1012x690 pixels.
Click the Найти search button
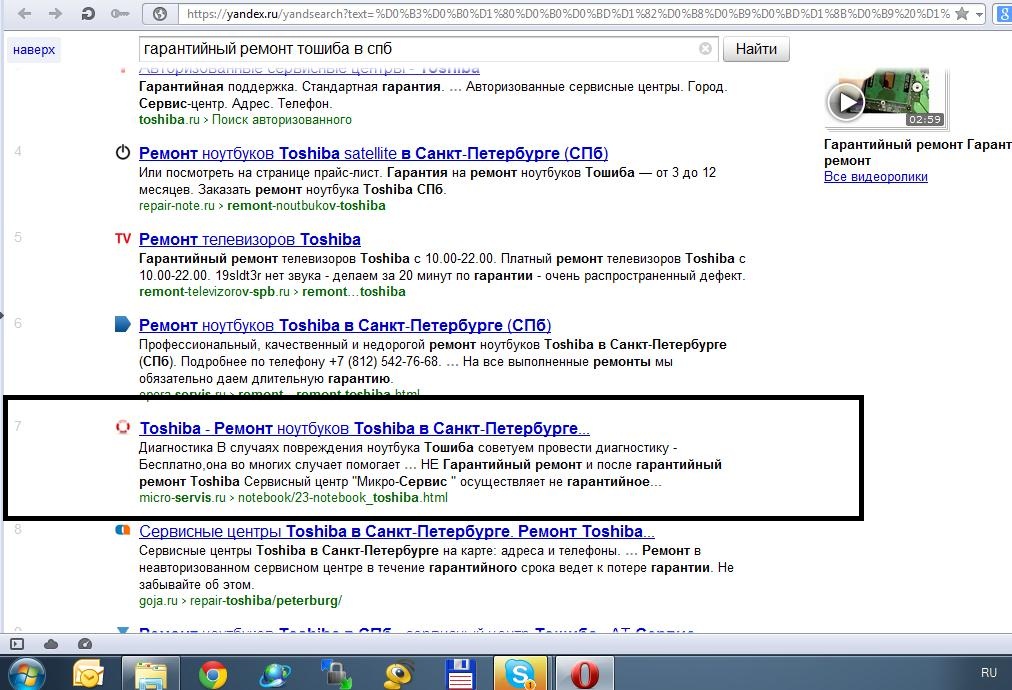[756, 49]
